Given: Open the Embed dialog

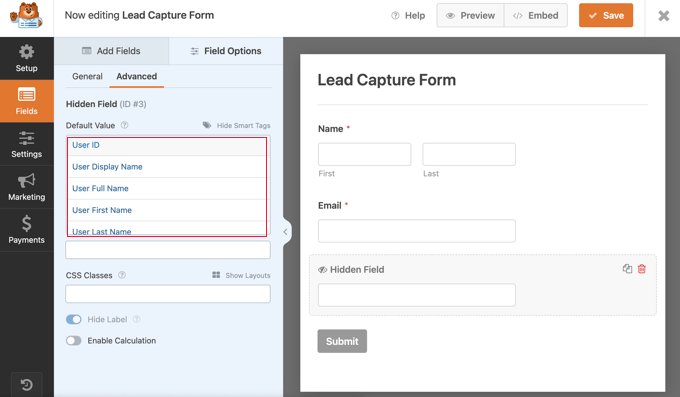Looking at the screenshot, I should coord(536,16).
